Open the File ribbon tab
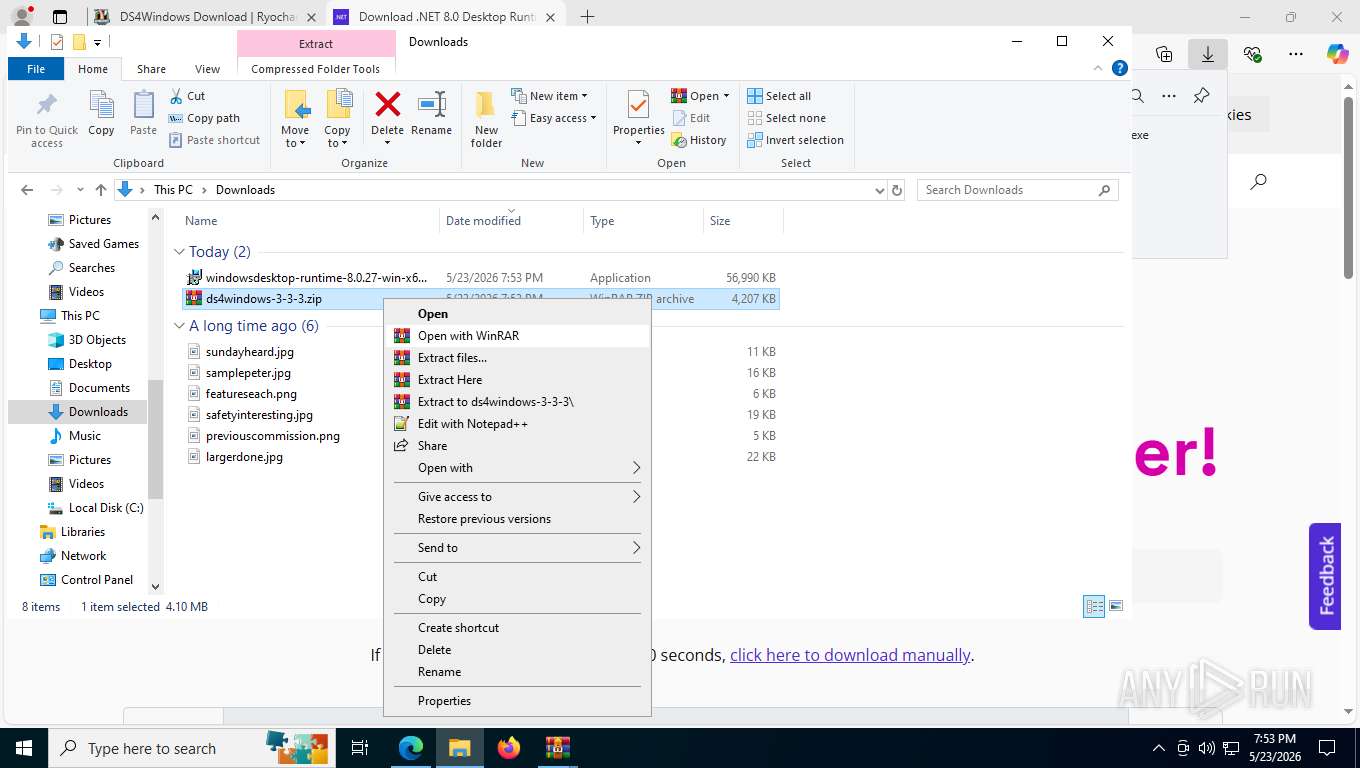 tap(36, 69)
